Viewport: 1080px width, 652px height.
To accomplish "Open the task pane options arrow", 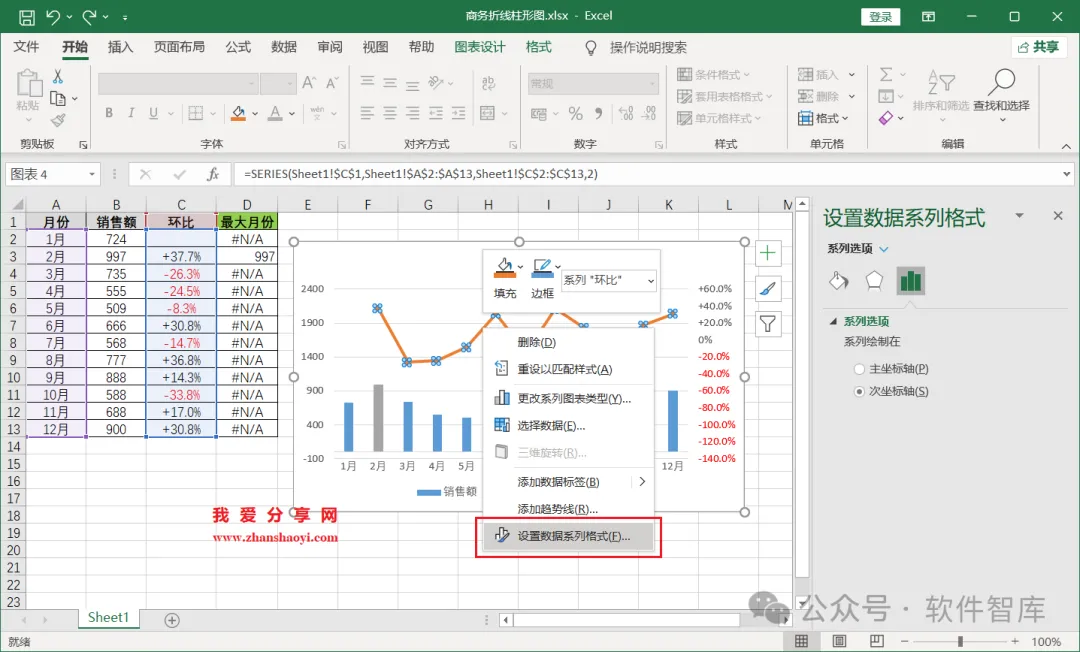I will [1019, 215].
